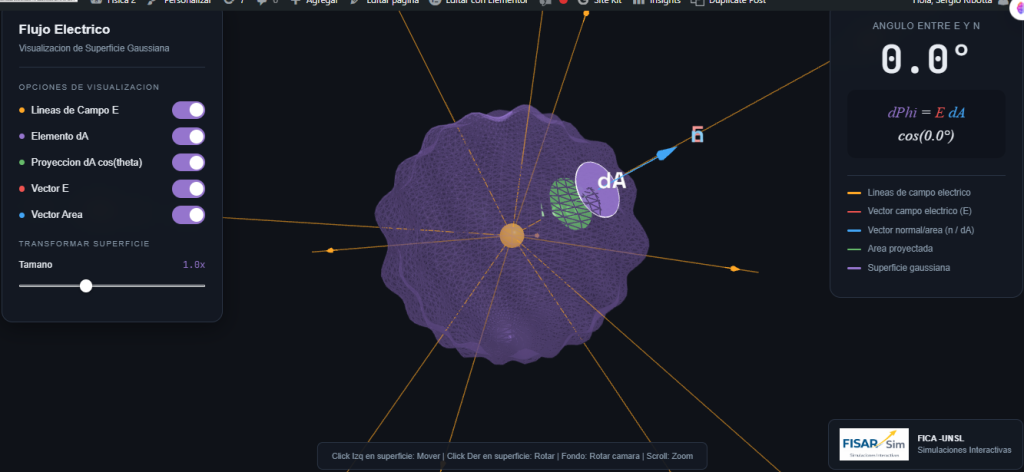Screen dimensions: 1024x472
Task: Click the E vector label marker
Action: click(x=698, y=135)
